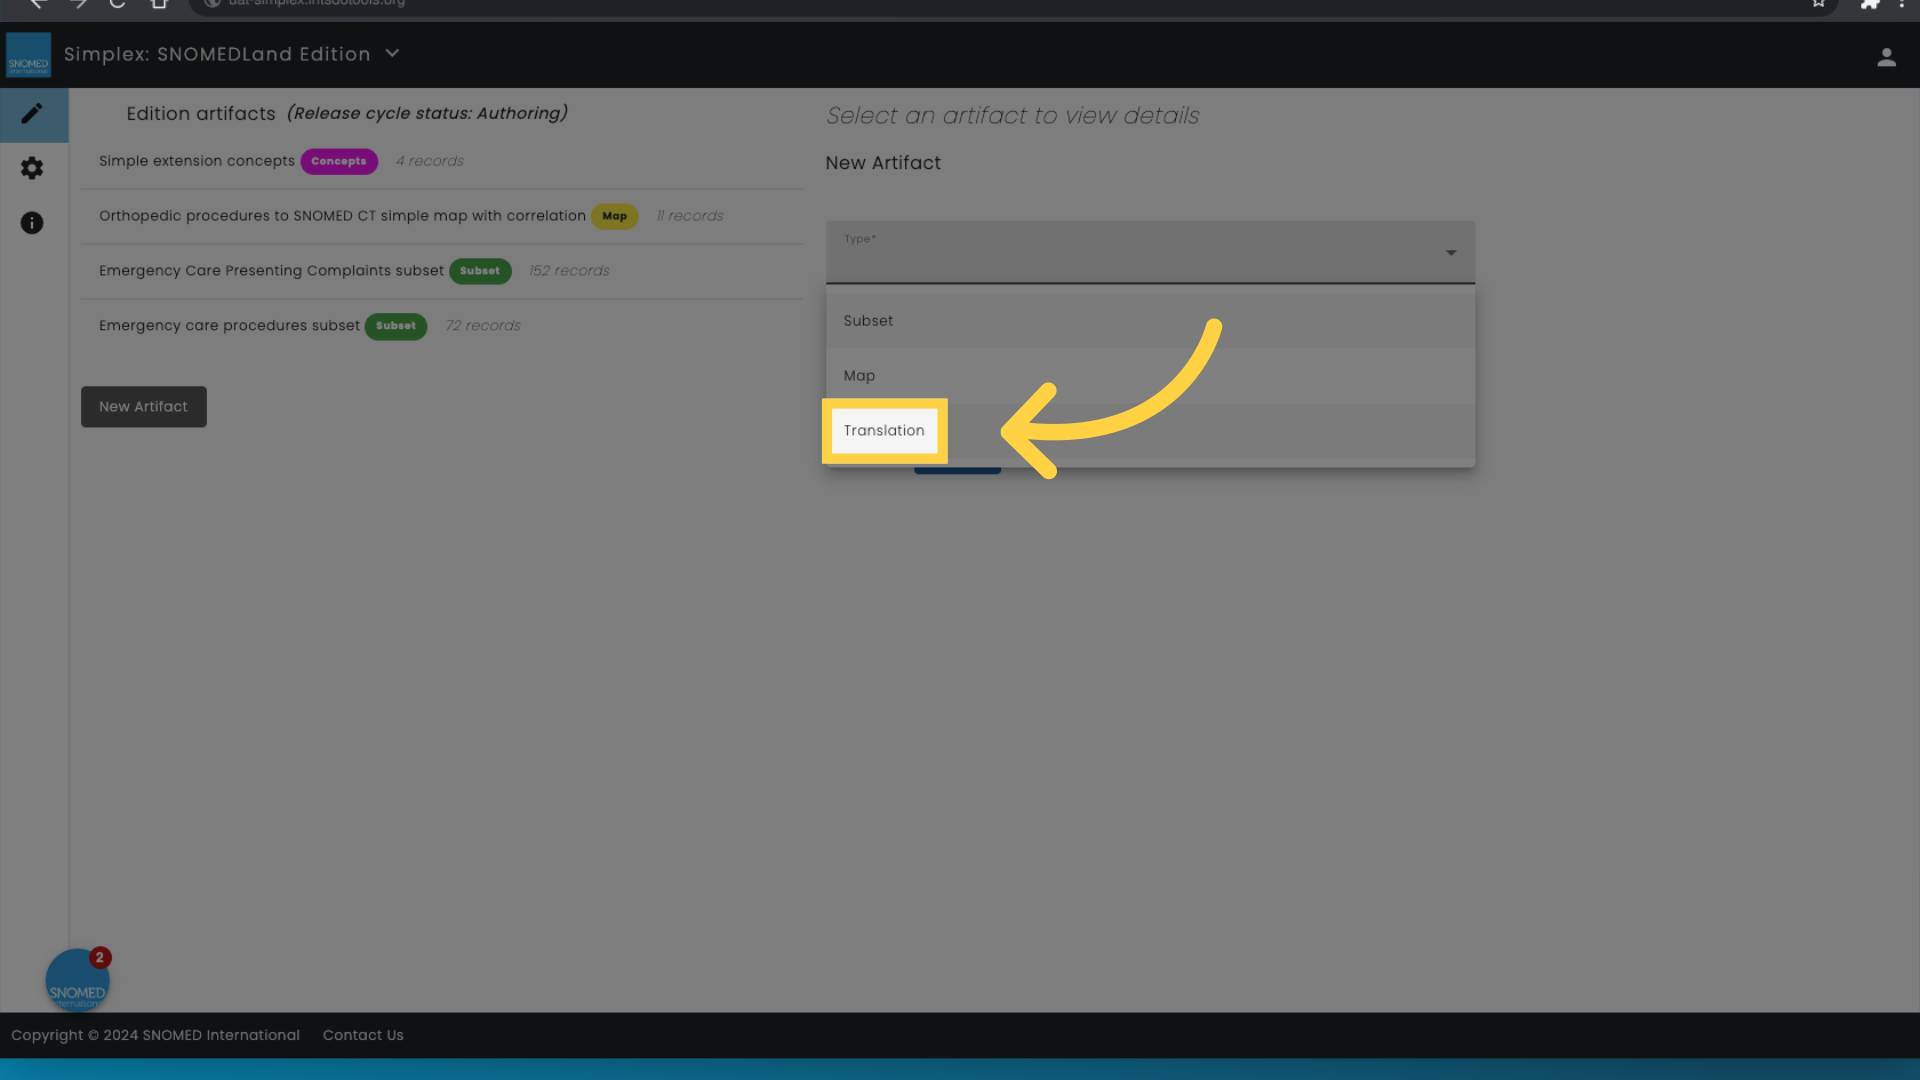Click the Contact Us link
This screenshot has height=1080, width=1920.
364,1034
